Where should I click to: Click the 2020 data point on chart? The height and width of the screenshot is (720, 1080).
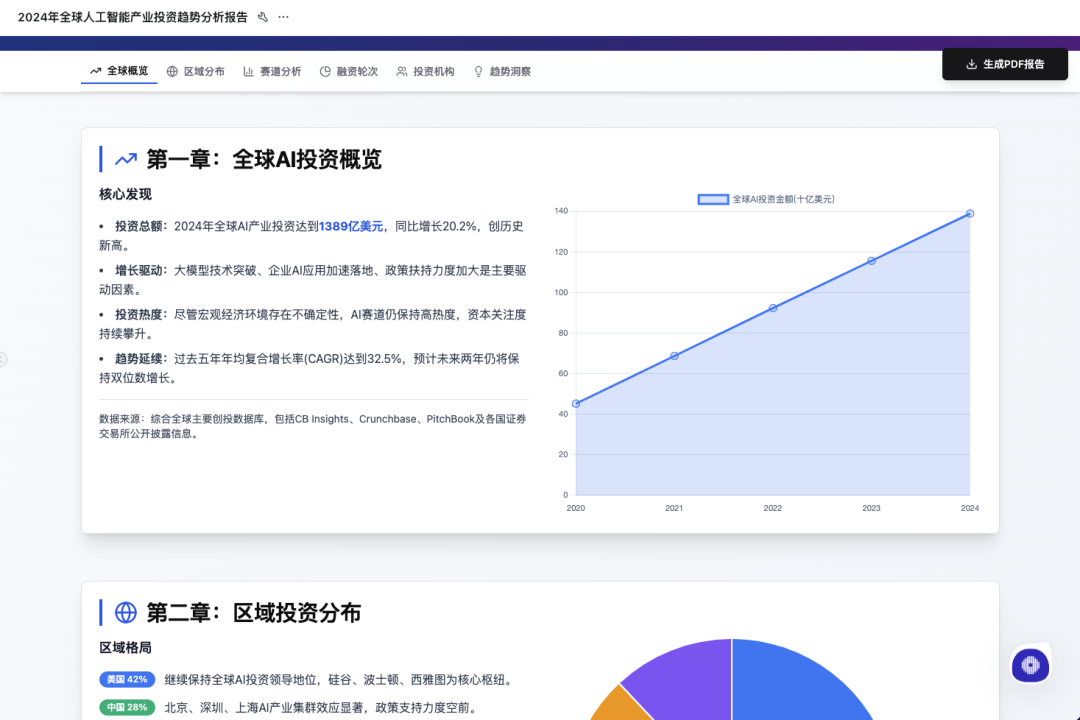tap(576, 404)
